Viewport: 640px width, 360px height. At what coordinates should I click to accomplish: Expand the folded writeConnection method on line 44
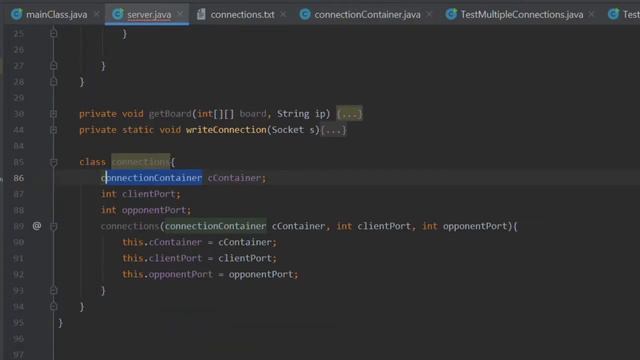pos(53,130)
